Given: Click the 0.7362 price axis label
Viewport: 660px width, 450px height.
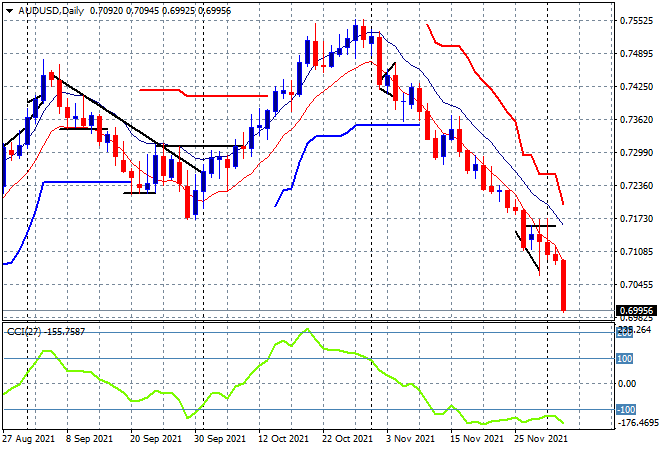Looking at the screenshot, I should coord(631,120).
